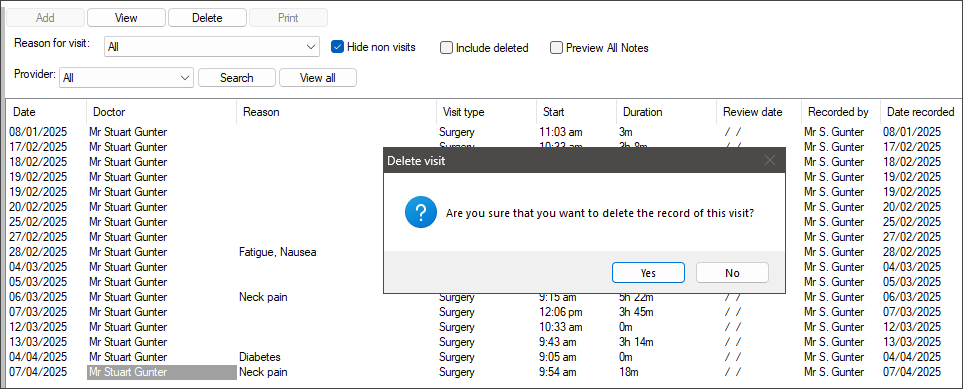Click the Date recorded column header

click(x=919, y=112)
